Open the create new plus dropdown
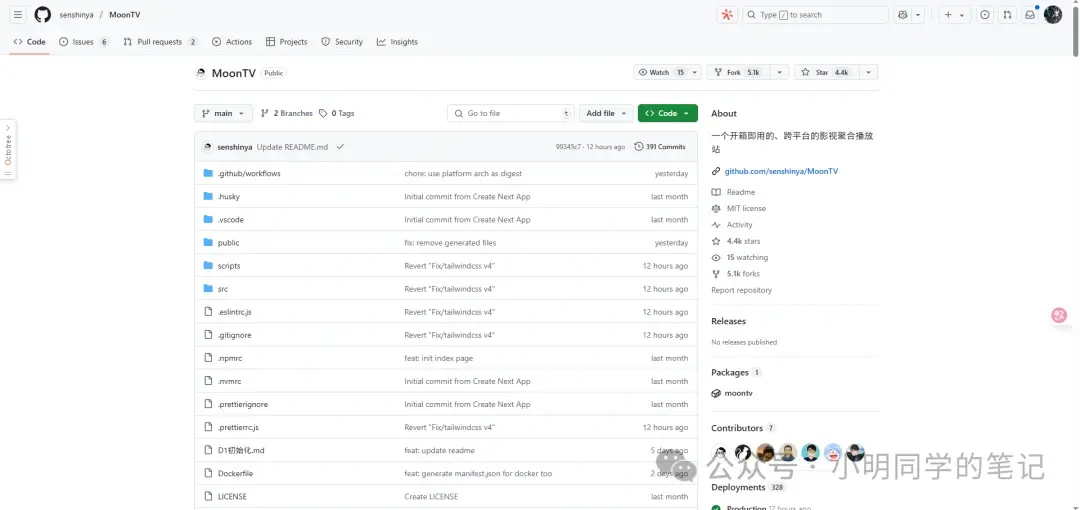 click(x=954, y=14)
